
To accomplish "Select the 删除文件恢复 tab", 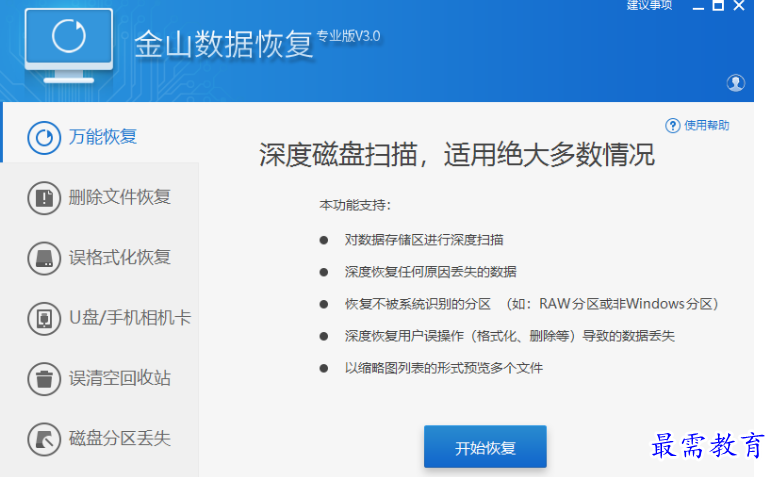I will pyautogui.click(x=100, y=198).
